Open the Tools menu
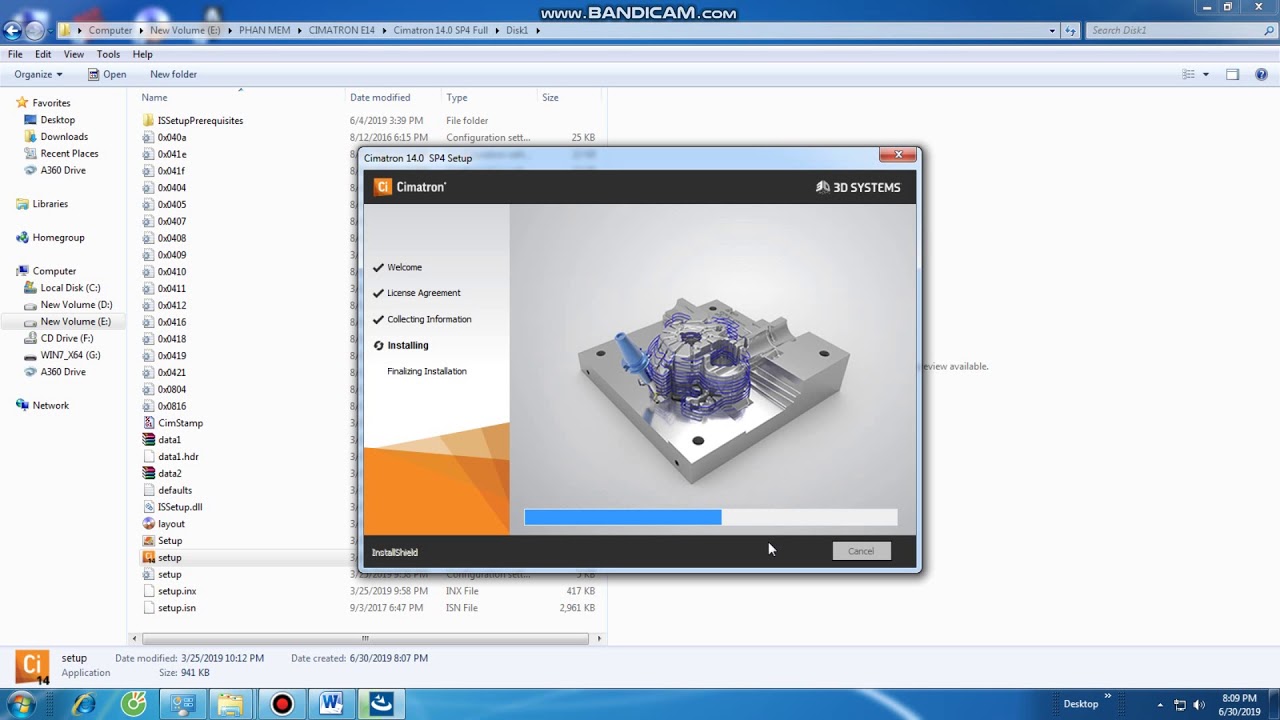 108,54
